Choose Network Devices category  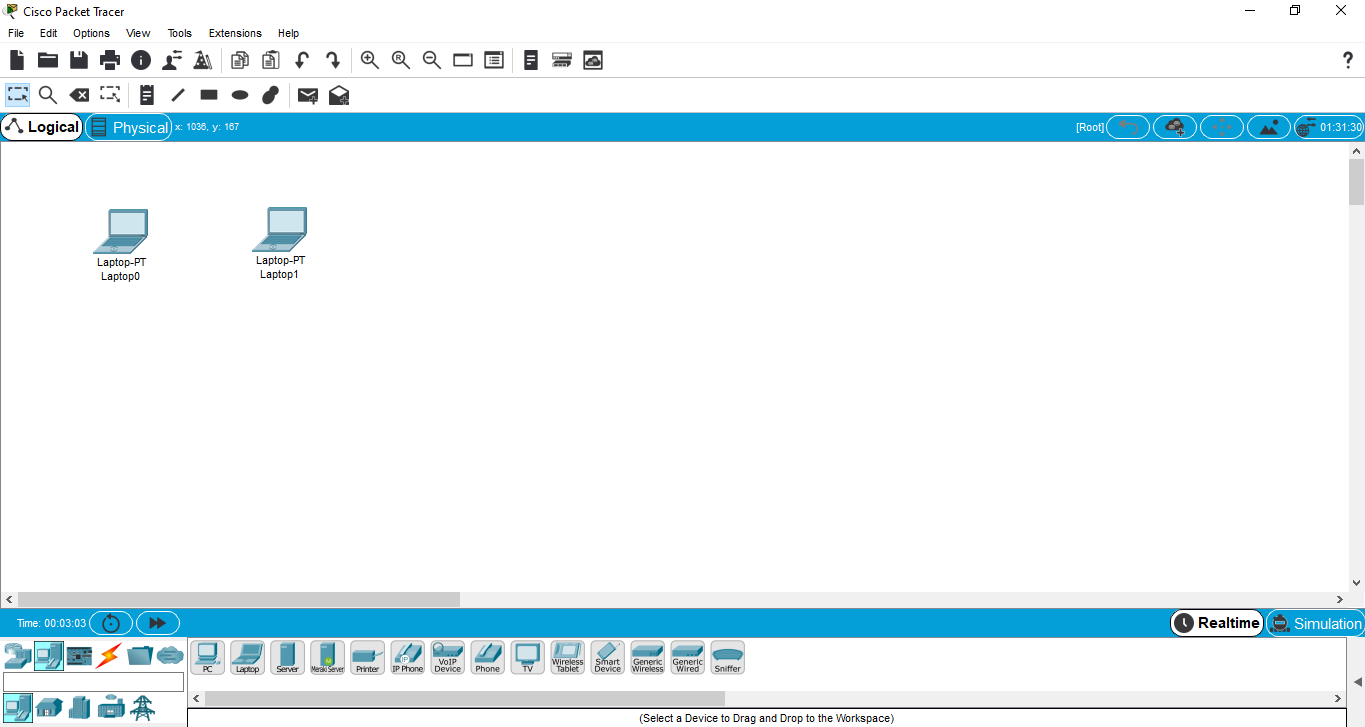pyautogui.click(x=18, y=656)
